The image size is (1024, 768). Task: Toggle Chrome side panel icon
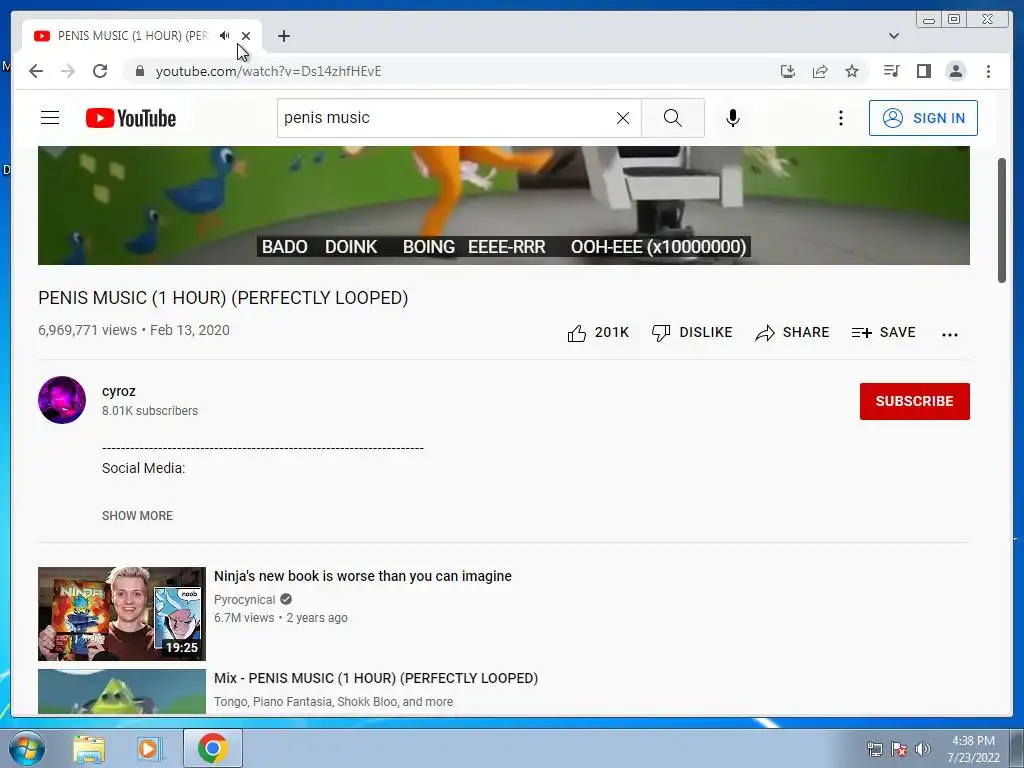point(923,71)
